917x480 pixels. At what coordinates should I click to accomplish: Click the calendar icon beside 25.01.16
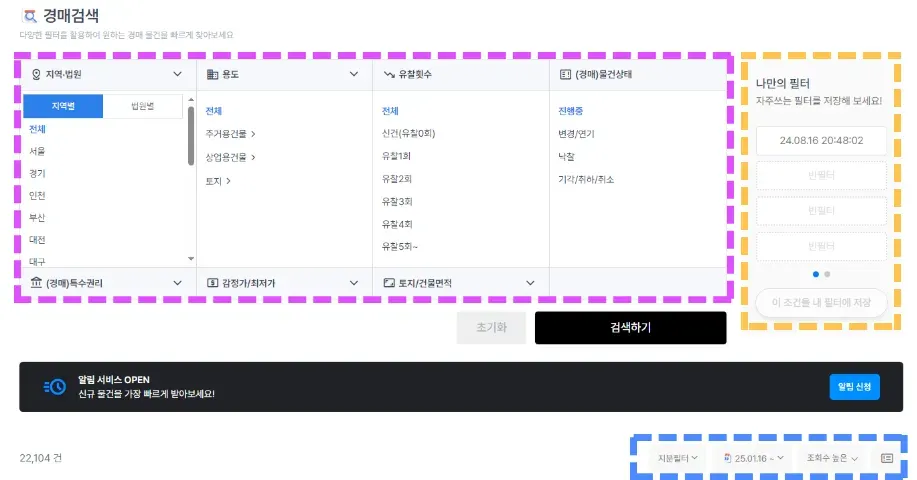[728, 458]
